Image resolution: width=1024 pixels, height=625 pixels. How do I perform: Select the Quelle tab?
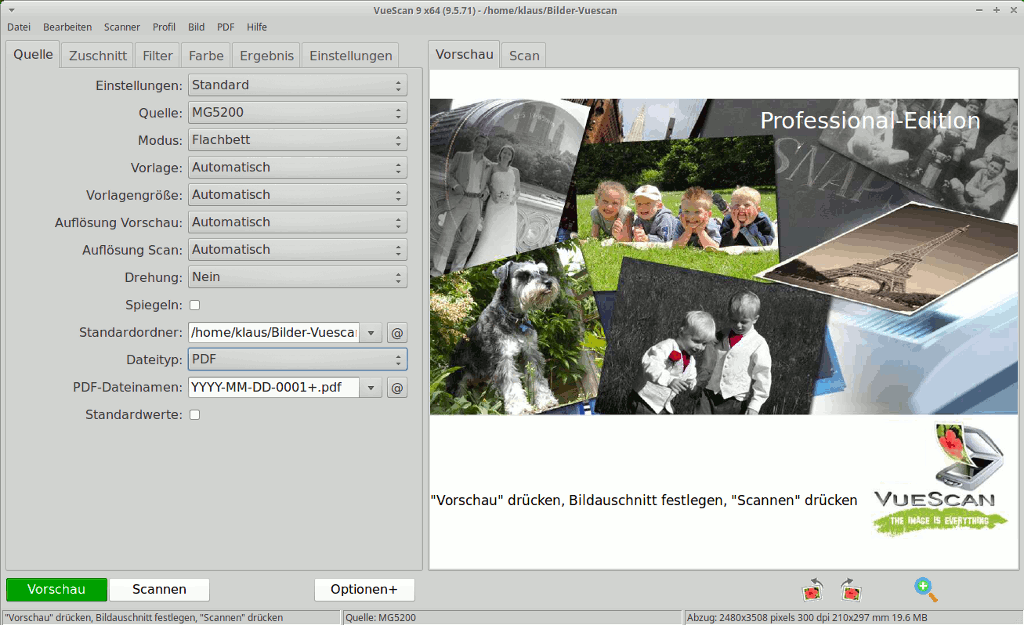33,54
